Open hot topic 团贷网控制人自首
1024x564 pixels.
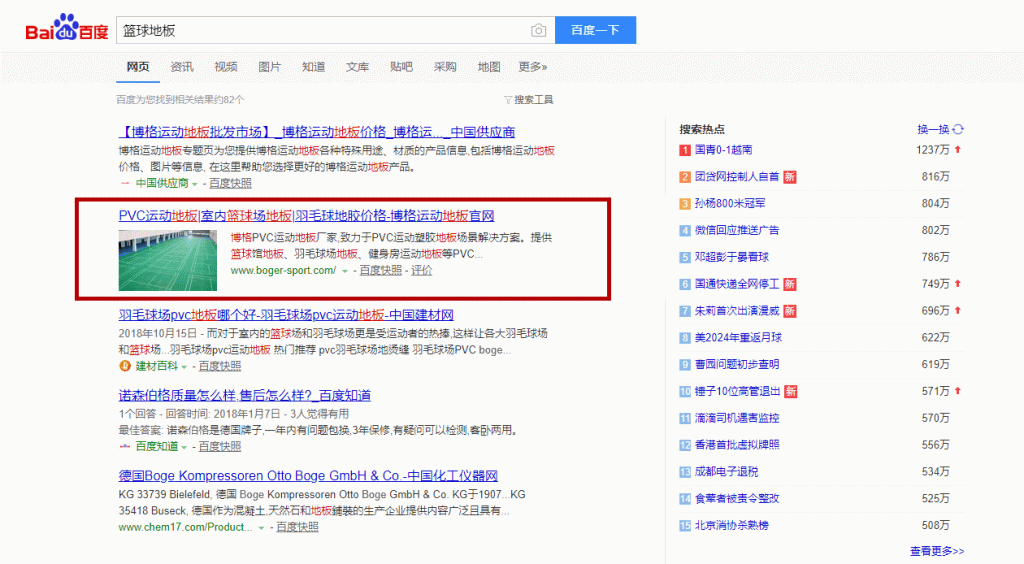click(x=737, y=177)
